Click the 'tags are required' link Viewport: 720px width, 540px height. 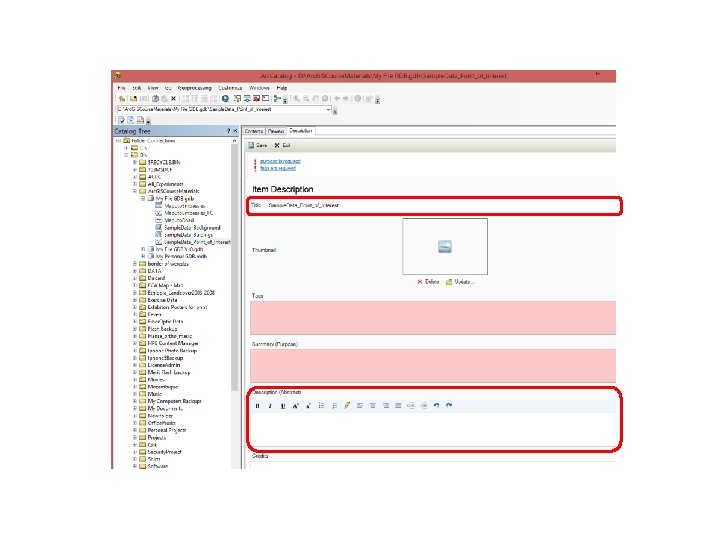point(278,169)
